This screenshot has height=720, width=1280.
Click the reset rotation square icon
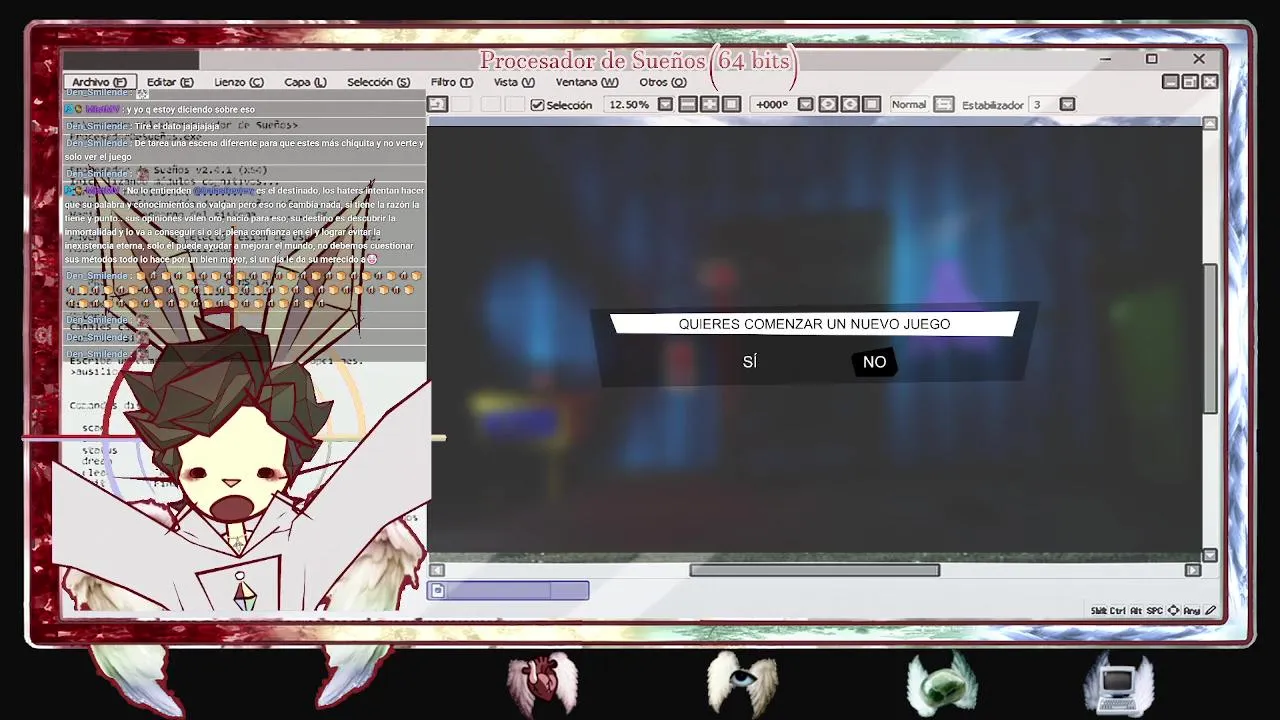point(872,105)
